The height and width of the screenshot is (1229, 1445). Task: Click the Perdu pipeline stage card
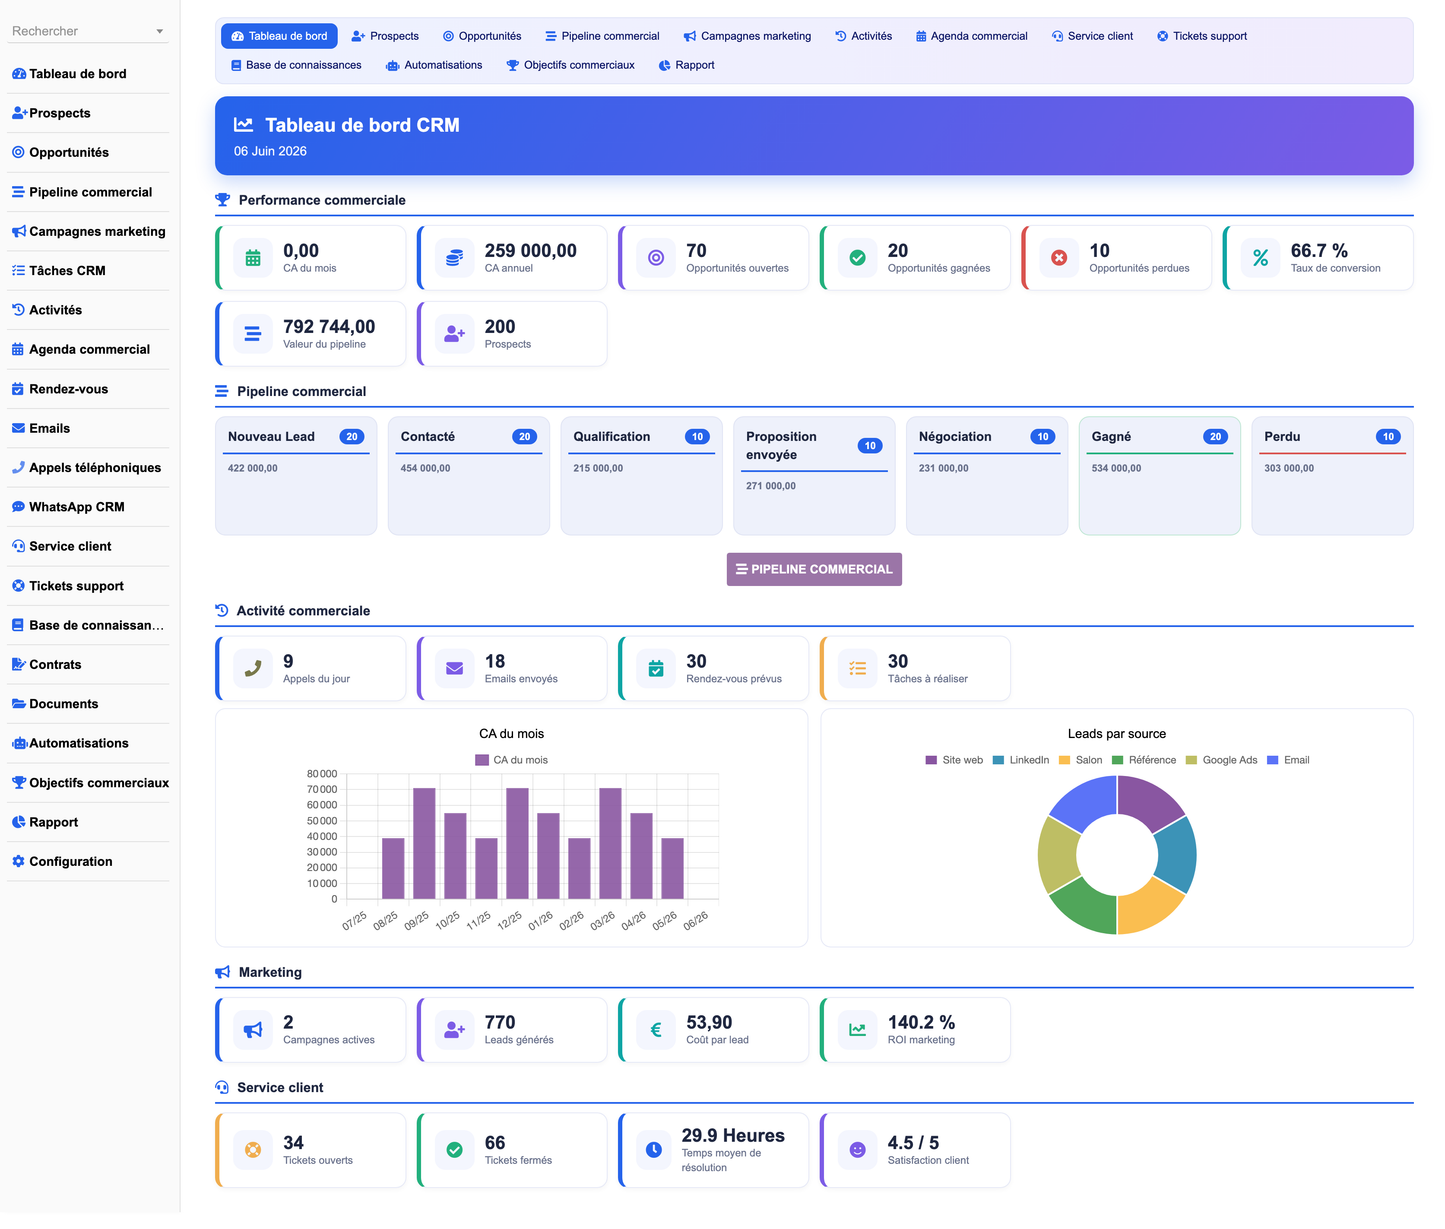pyautogui.click(x=1333, y=476)
